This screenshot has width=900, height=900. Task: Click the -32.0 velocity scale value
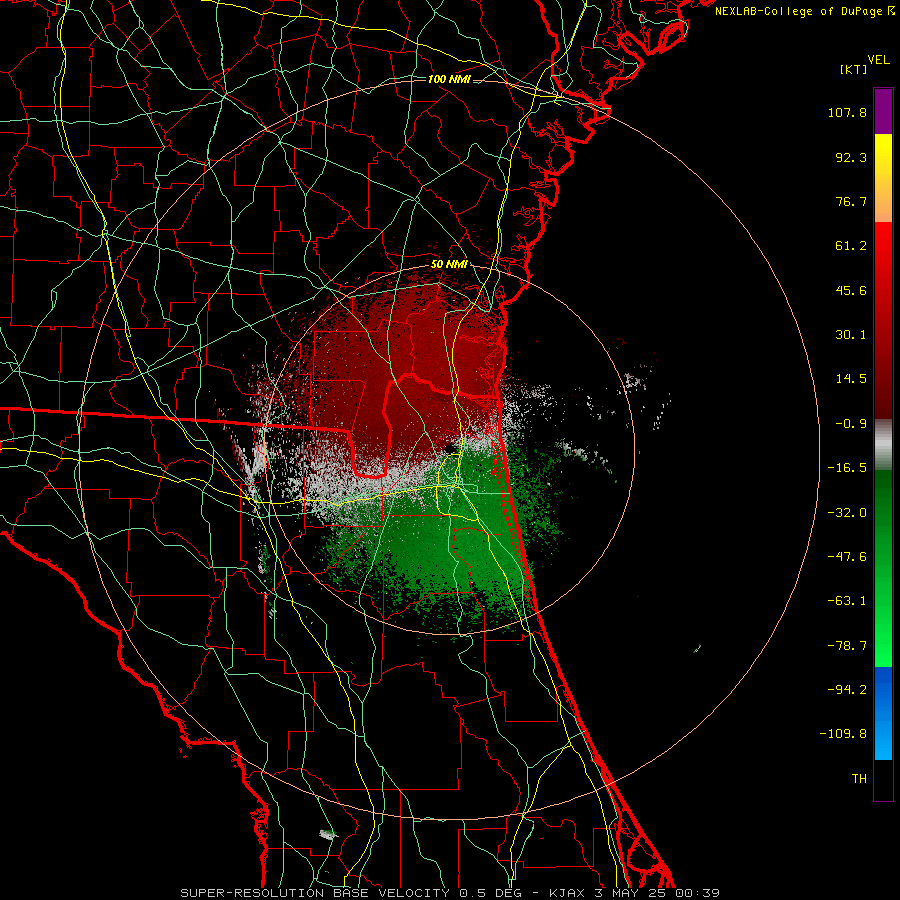point(847,513)
